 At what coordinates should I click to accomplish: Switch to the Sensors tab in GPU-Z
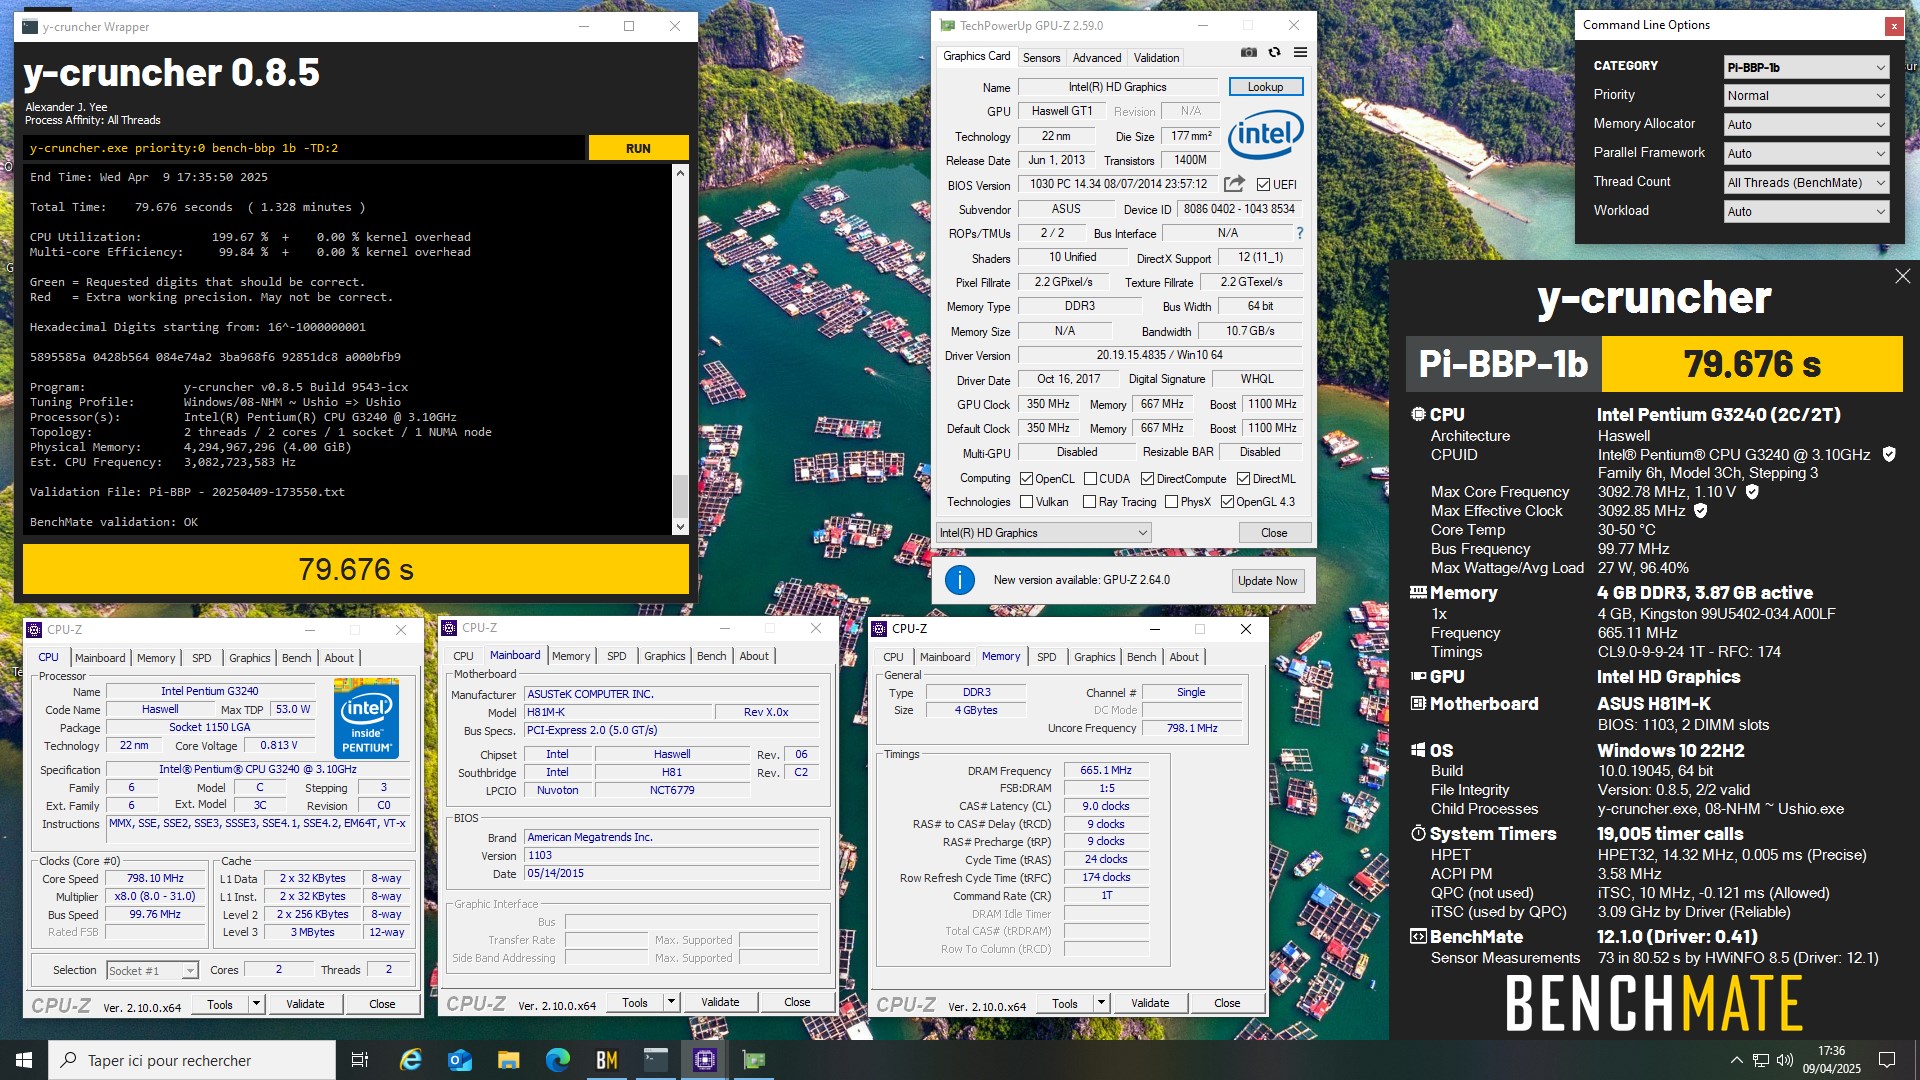1041,58
